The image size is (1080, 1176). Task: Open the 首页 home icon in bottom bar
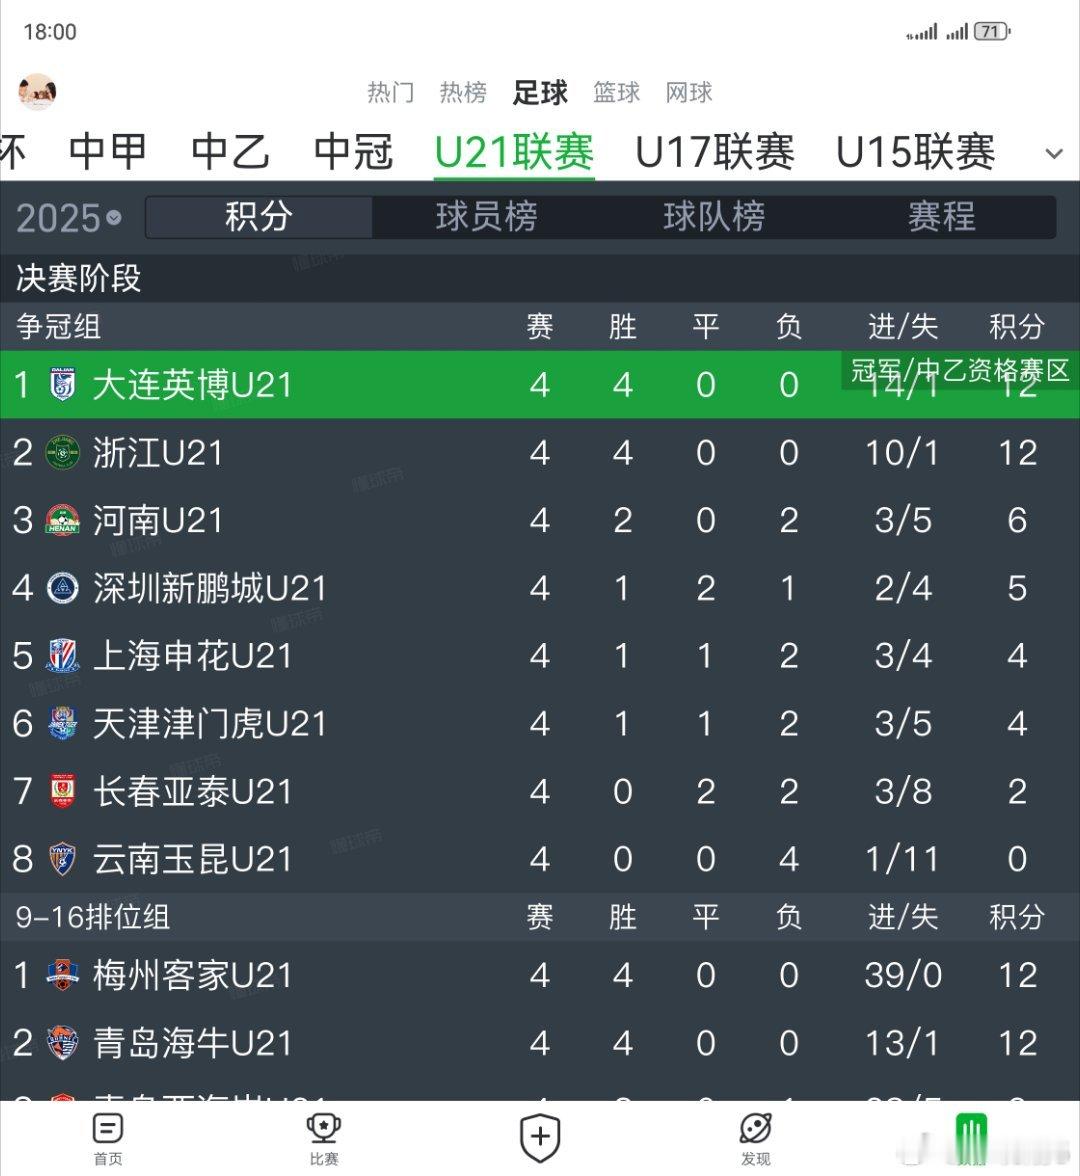(x=107, y=1135)
